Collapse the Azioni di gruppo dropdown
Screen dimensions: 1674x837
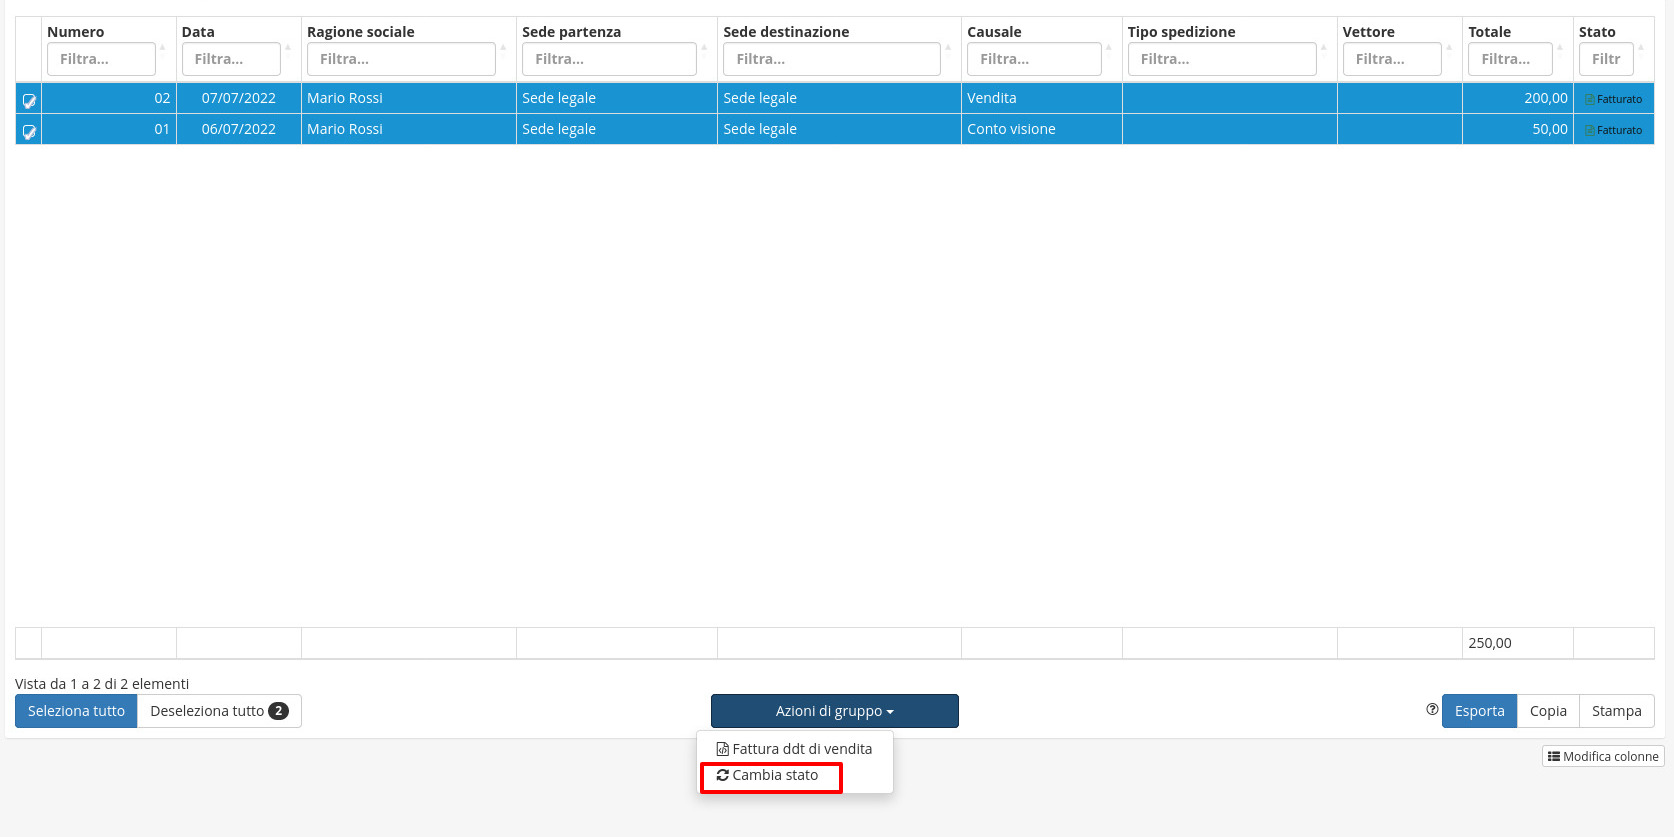click(x=834, y=711)
